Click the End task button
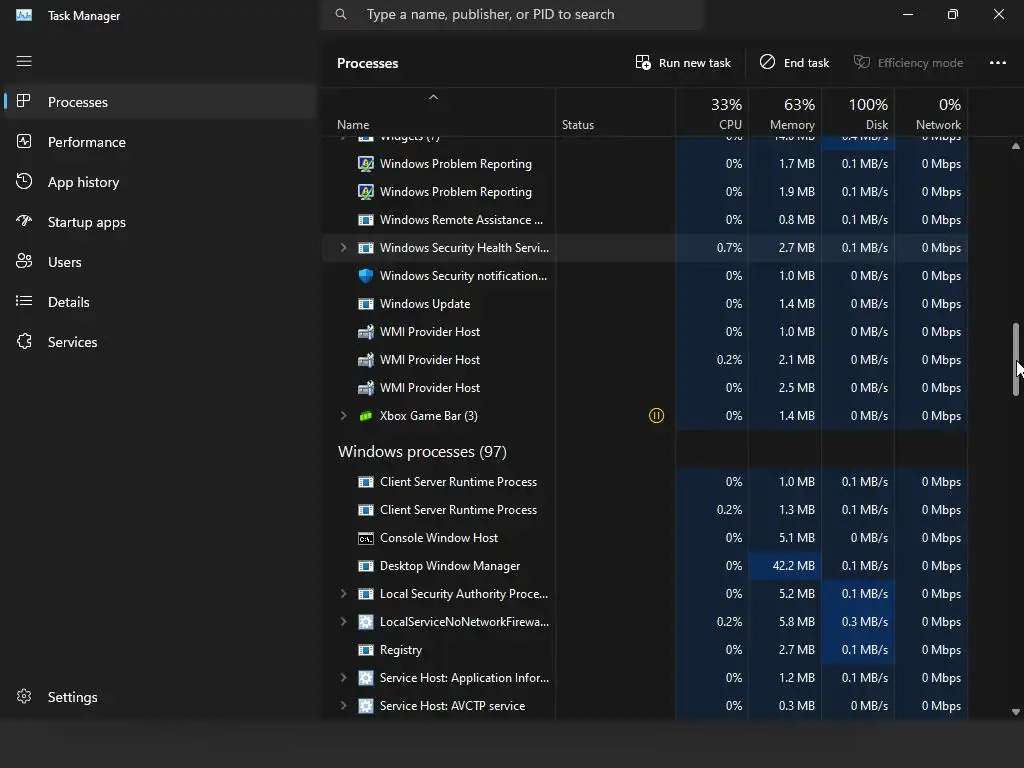1024x768 pixels. pos(794,63)
